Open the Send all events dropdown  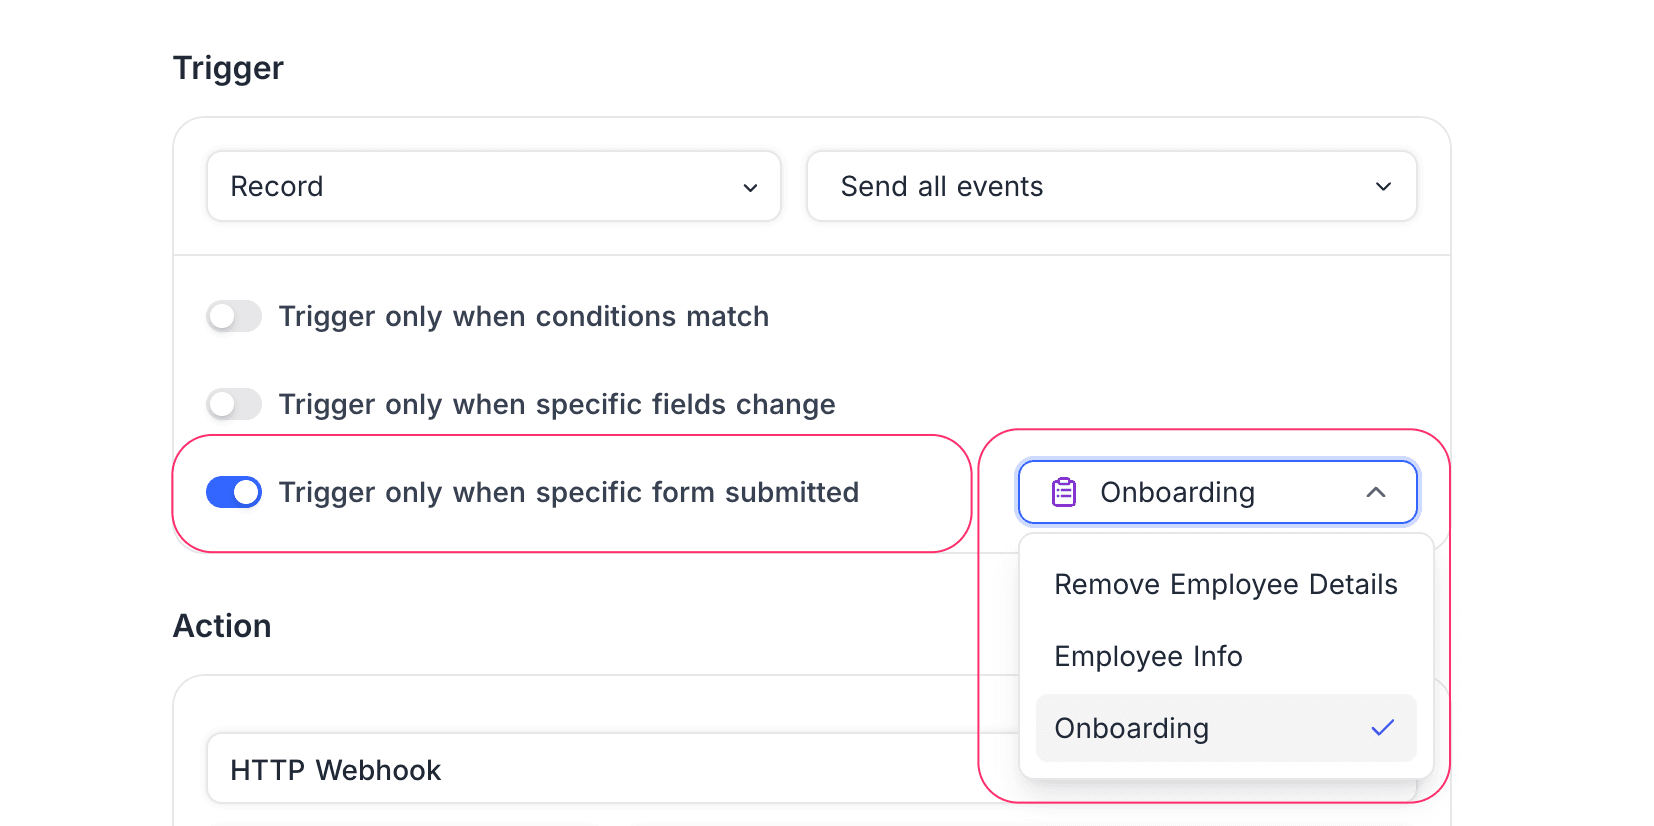click(x=1110, y=186)
